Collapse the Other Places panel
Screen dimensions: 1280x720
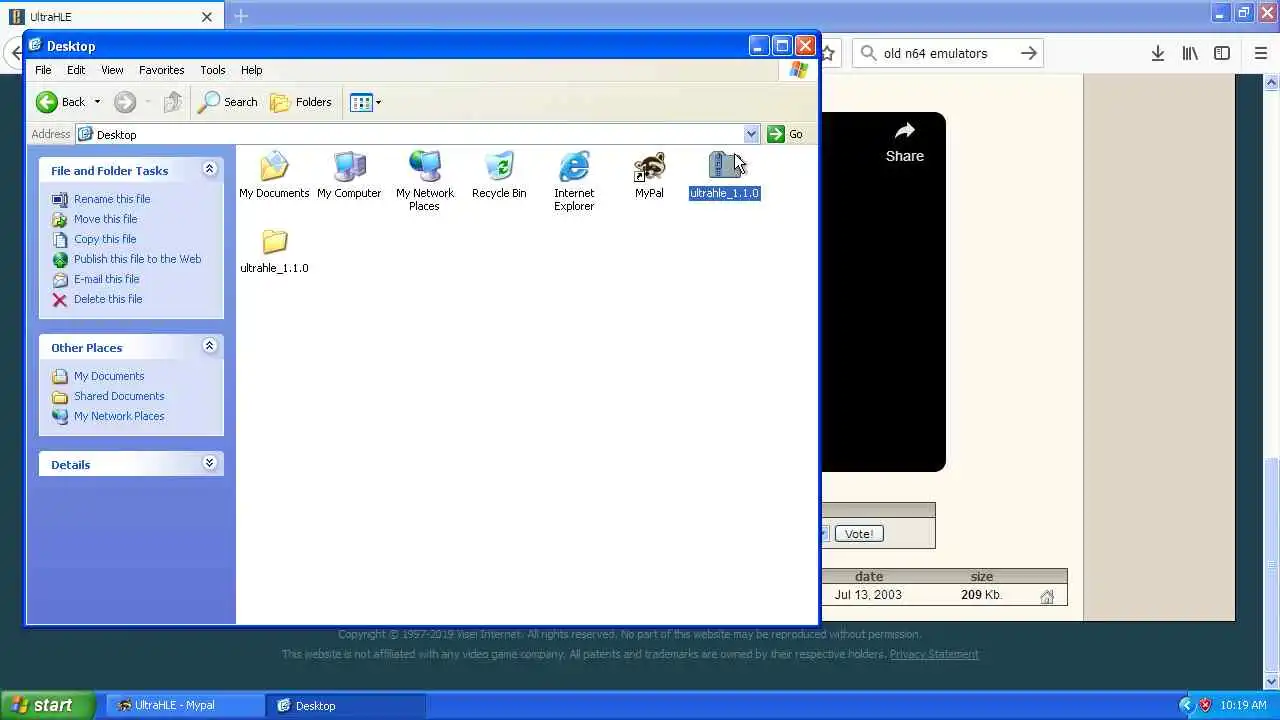(209, 346)
